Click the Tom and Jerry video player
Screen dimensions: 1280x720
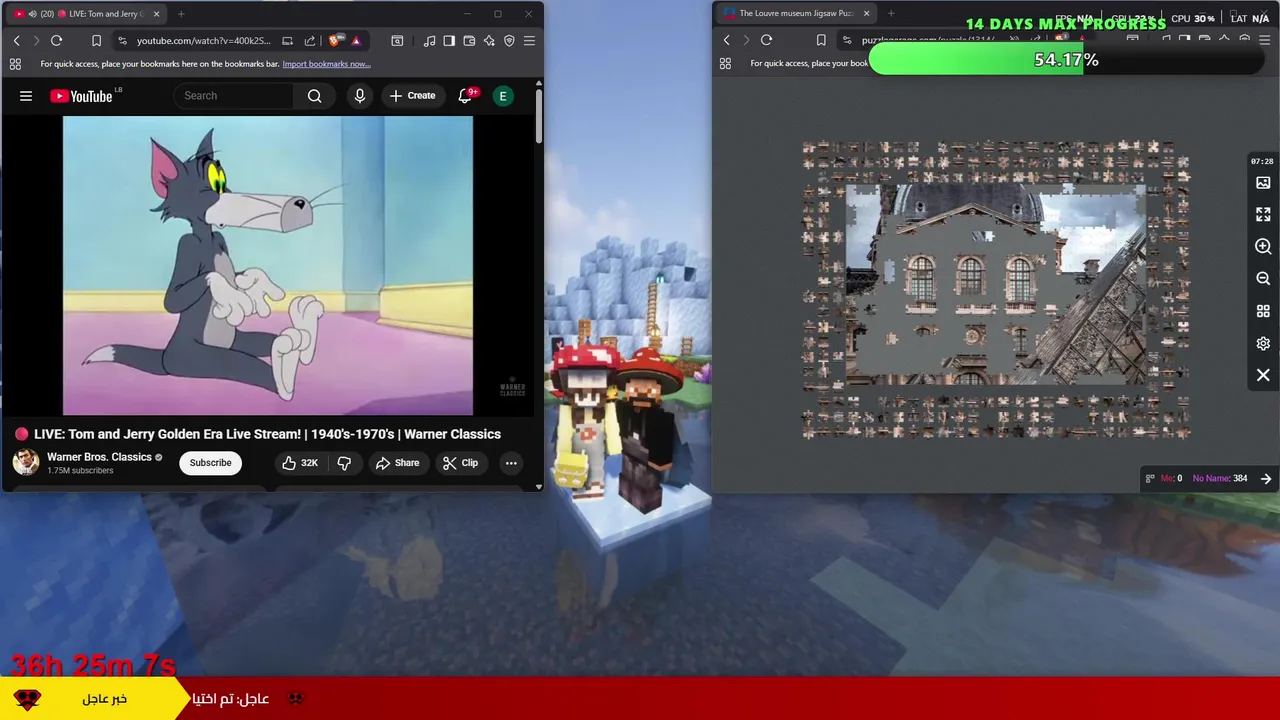268,265
